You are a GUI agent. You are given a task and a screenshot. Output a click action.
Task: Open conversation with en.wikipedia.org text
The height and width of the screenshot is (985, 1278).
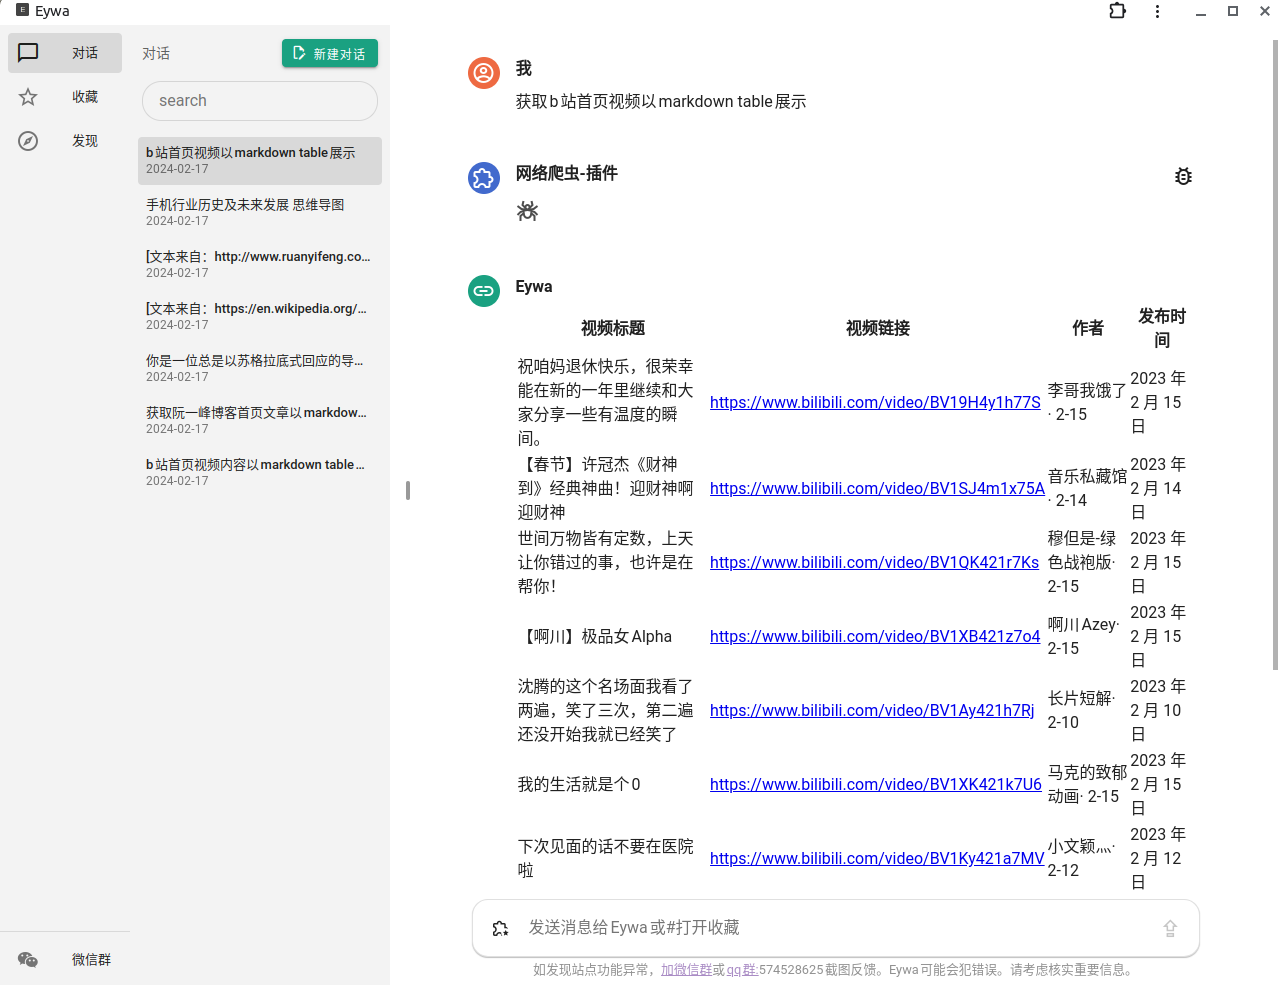coord(260,316)
